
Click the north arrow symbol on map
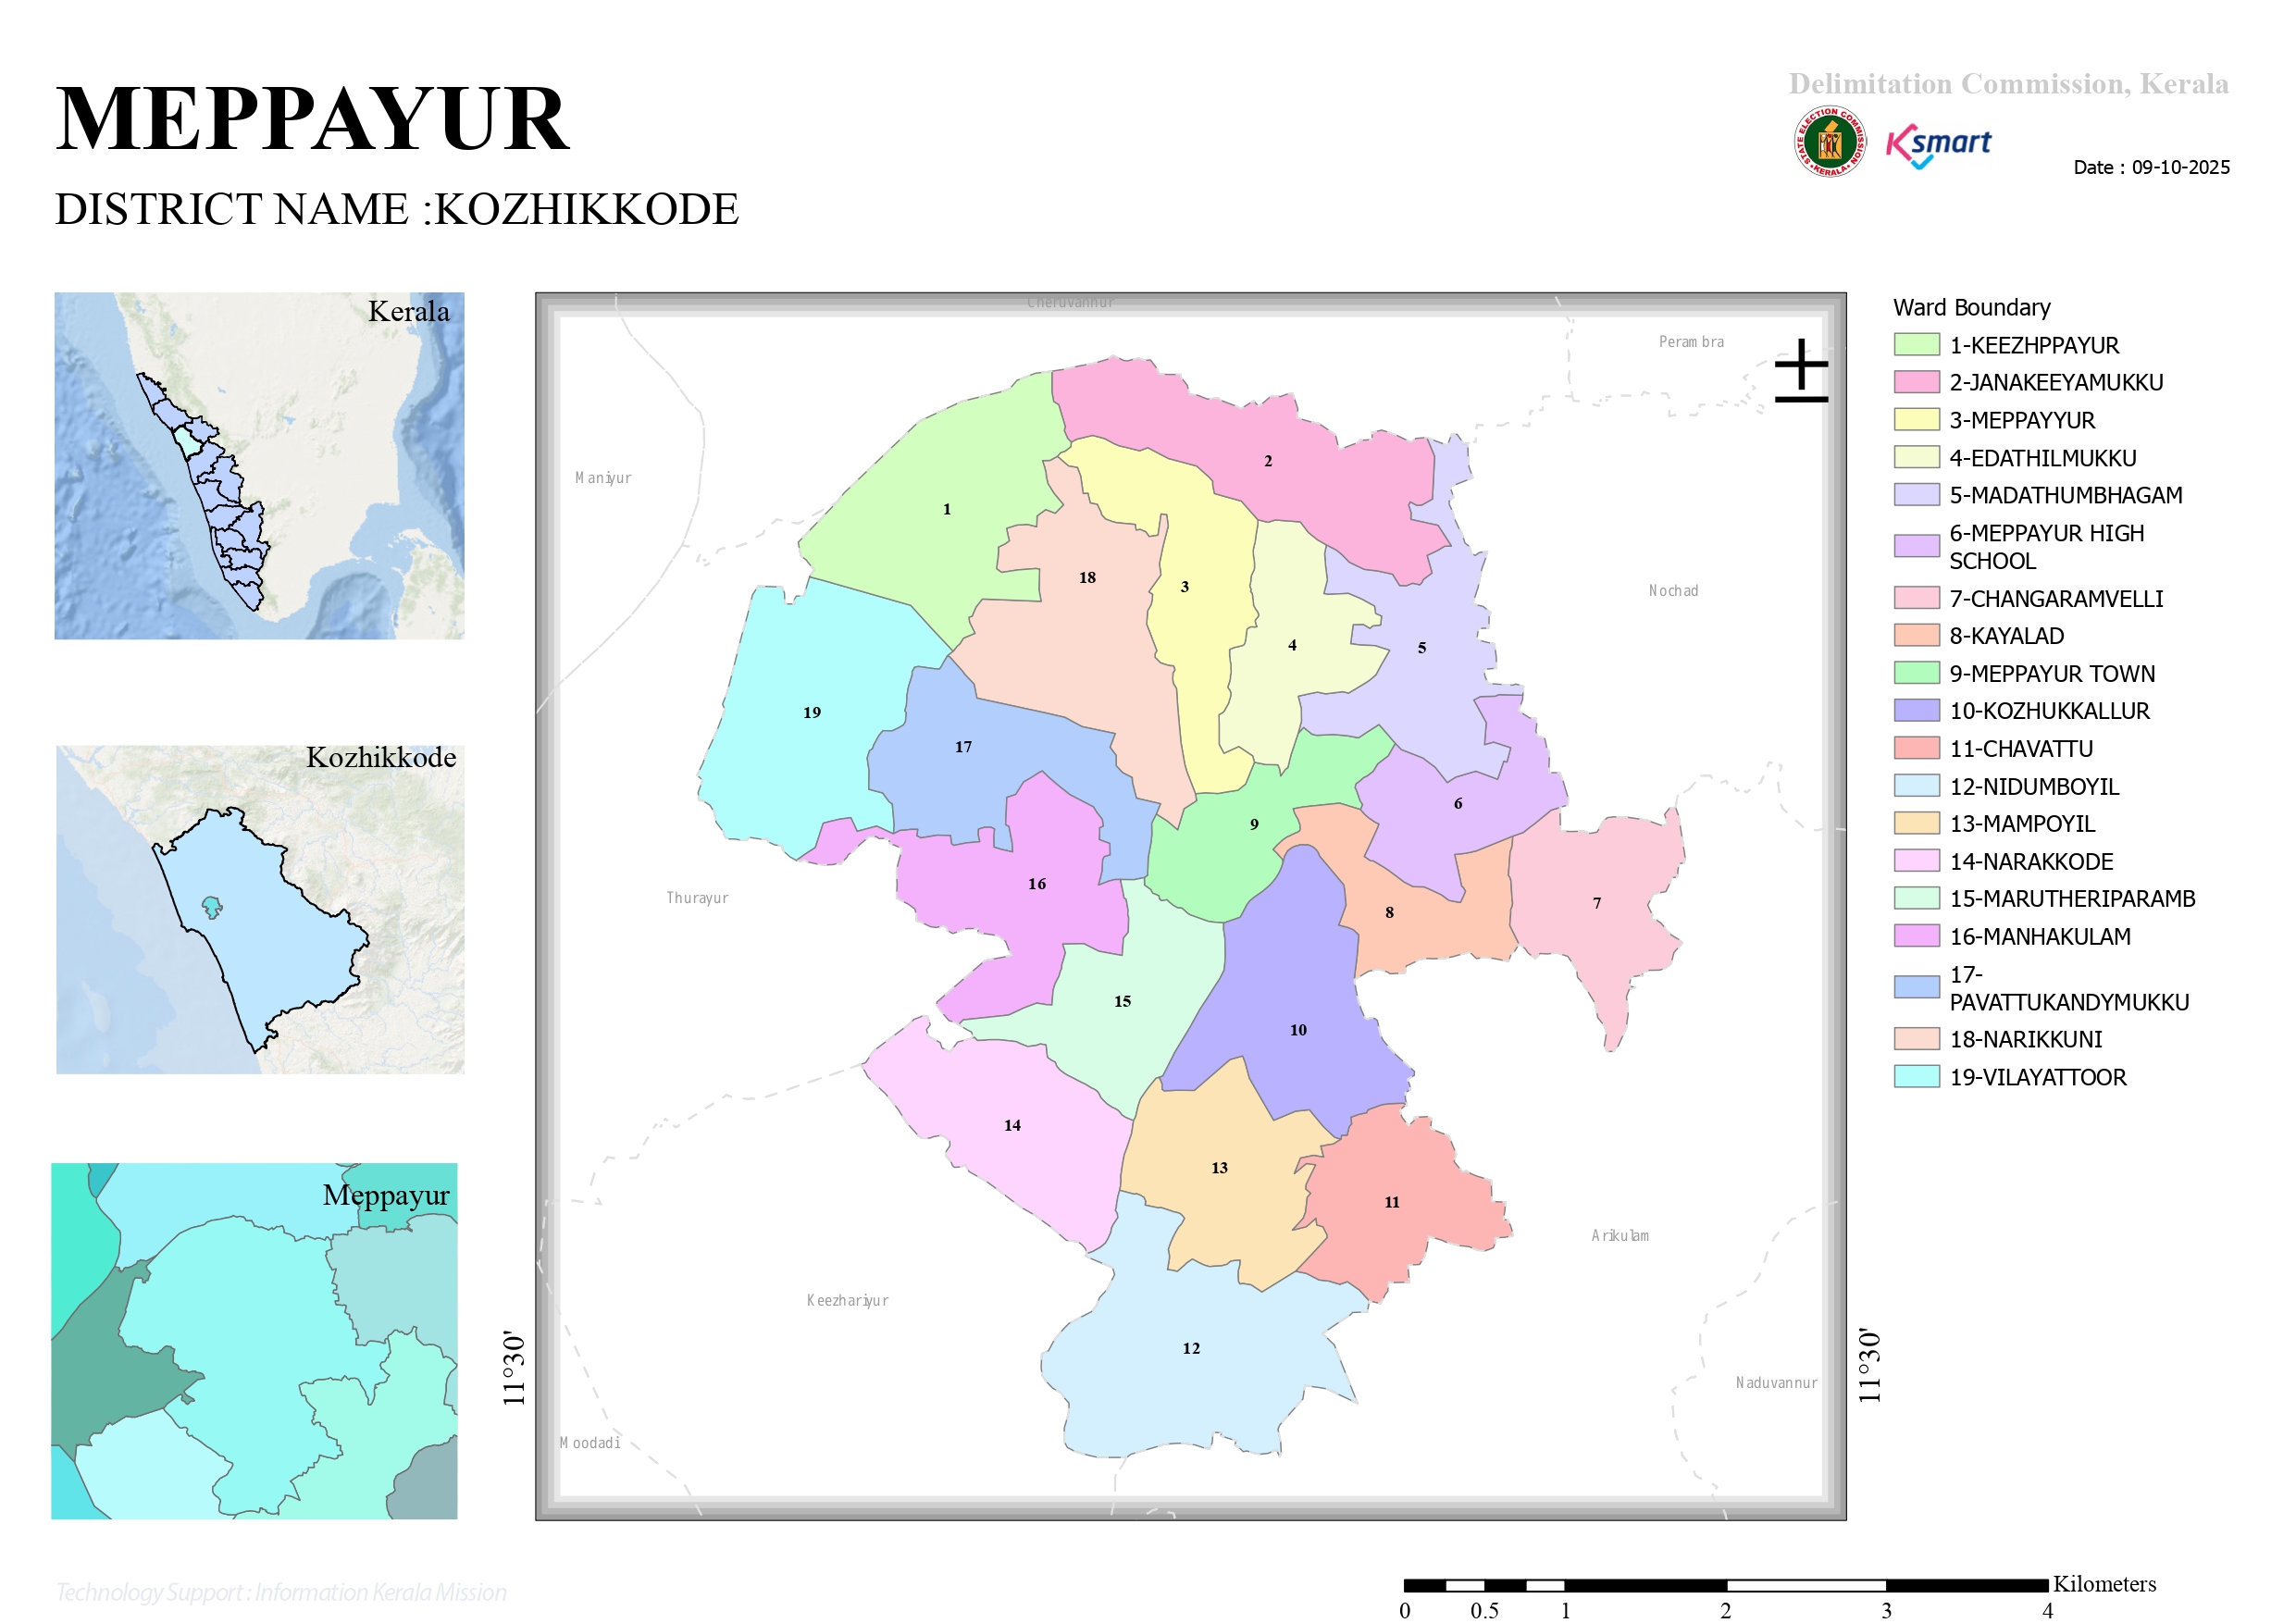[1801, 371]
